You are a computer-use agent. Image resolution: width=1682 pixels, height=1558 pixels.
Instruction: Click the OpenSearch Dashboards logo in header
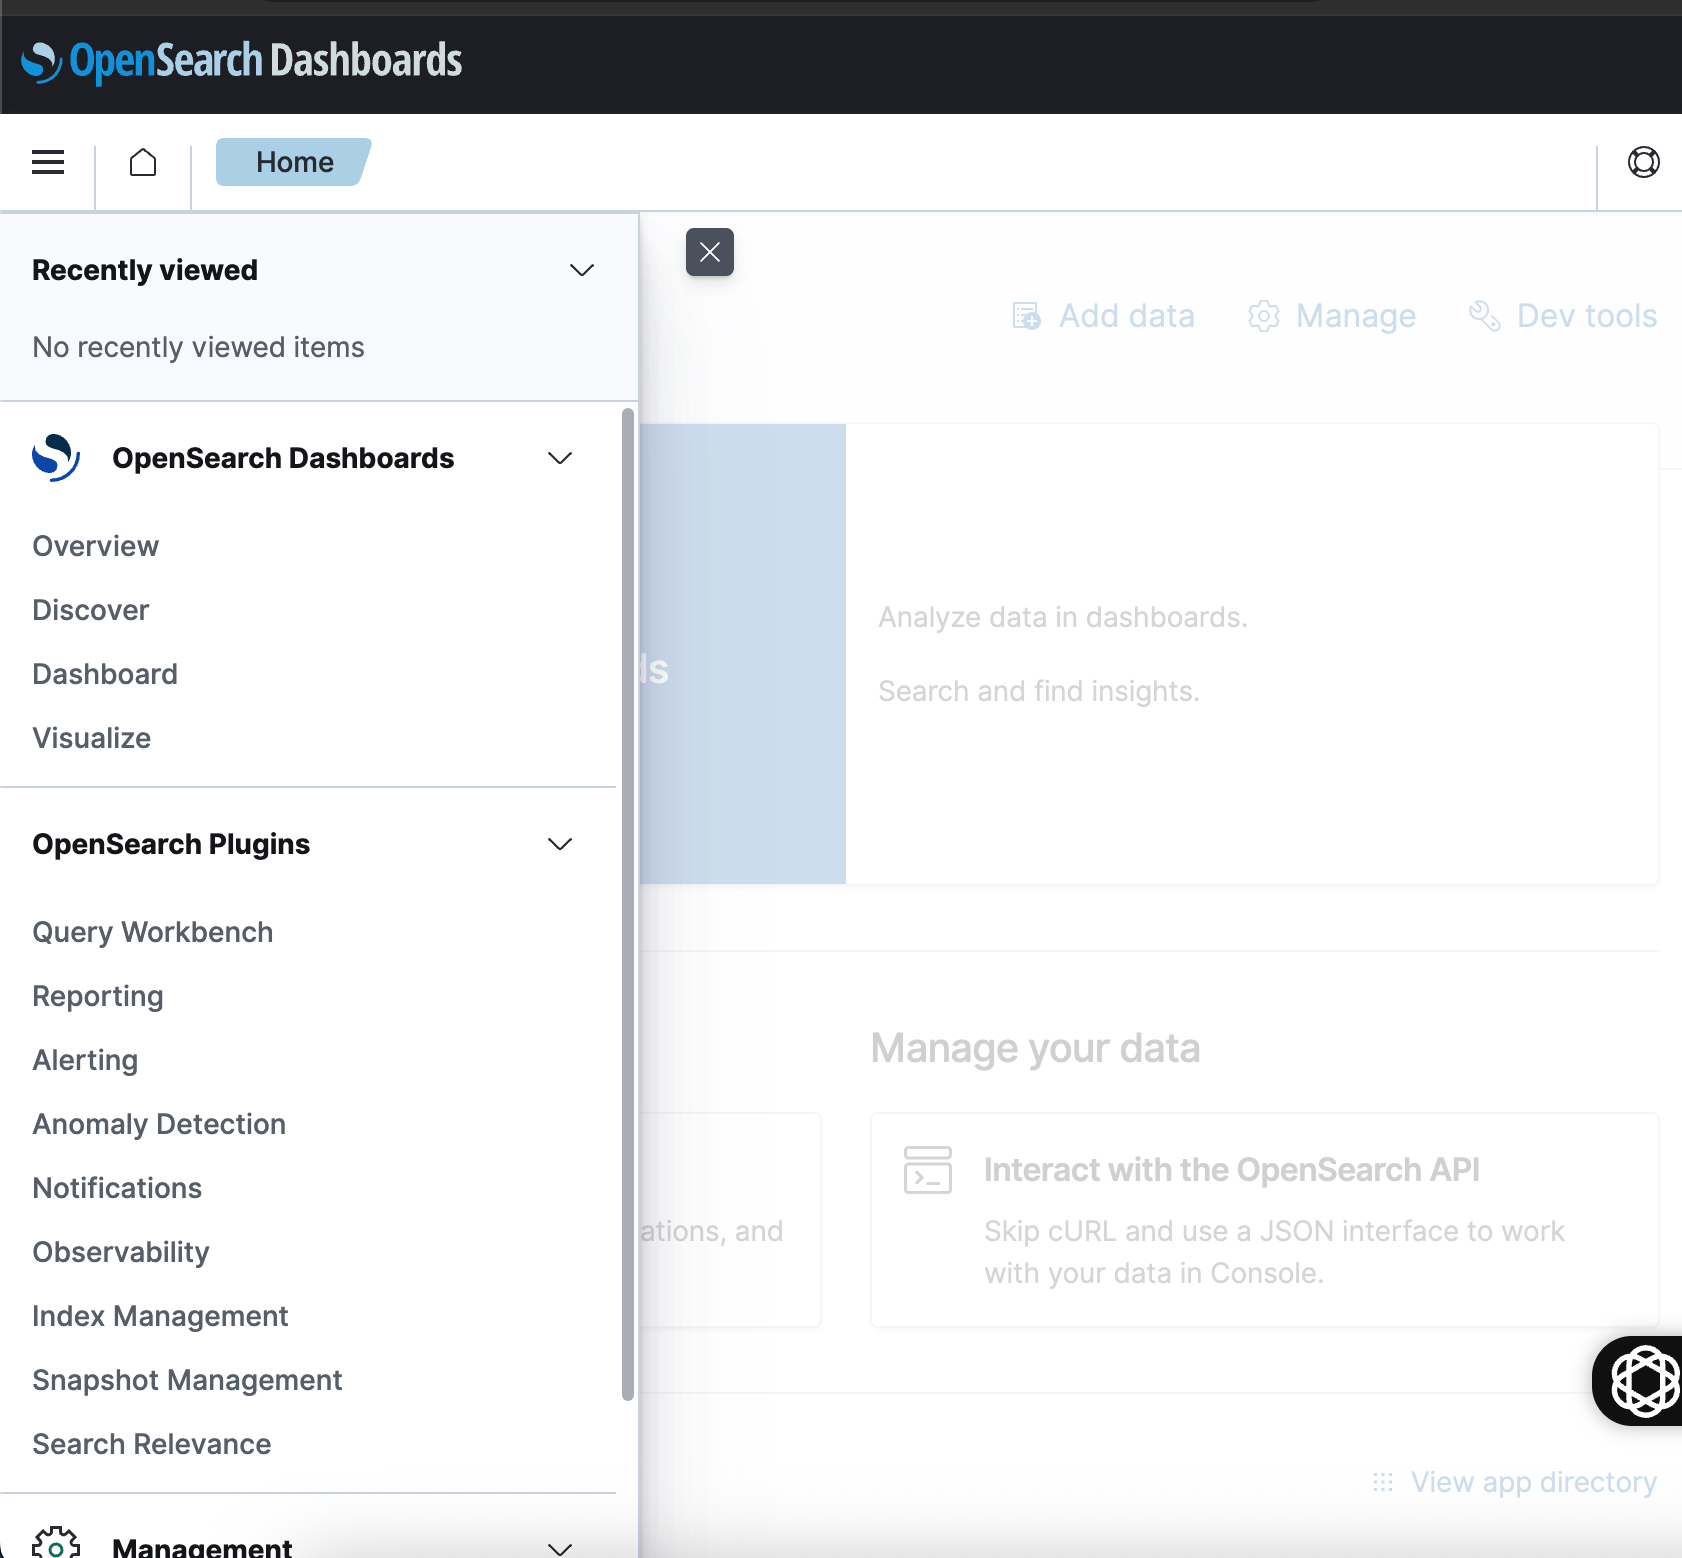click(x=241, y=61)
